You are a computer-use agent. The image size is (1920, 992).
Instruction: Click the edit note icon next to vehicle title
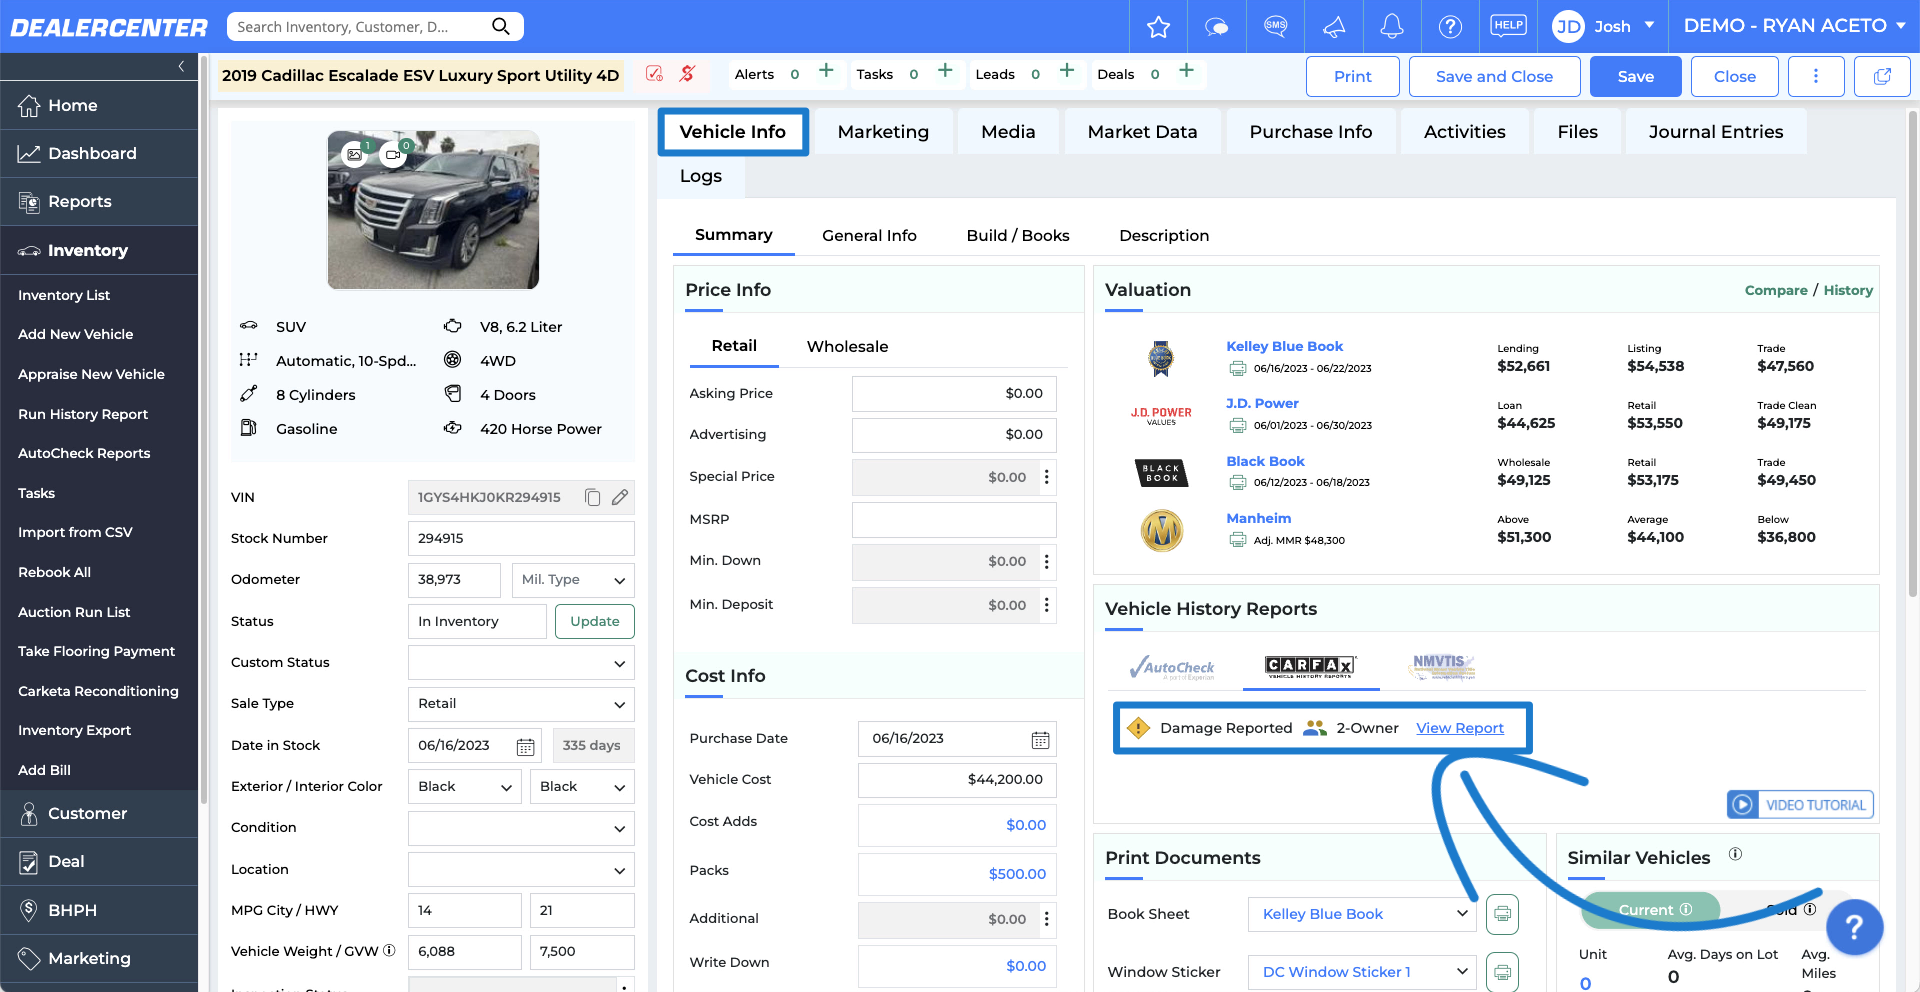pos(654,74)
